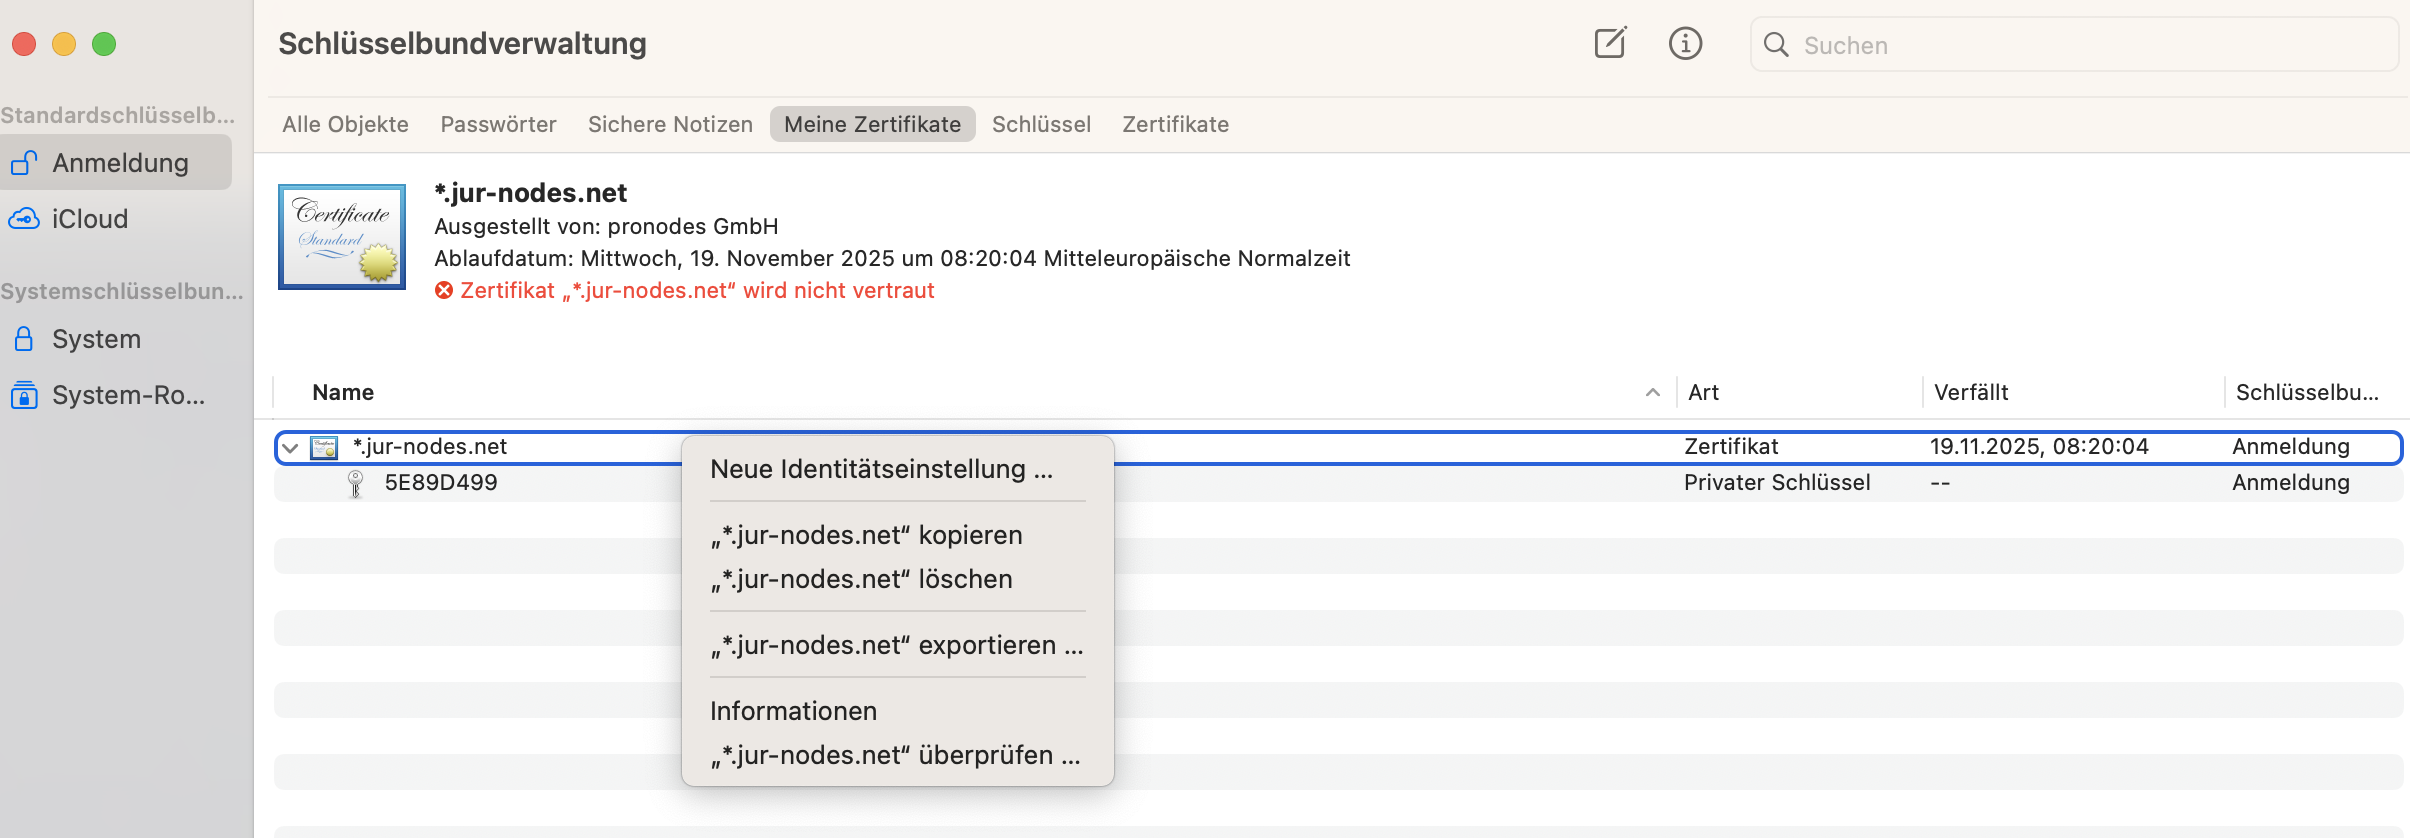This screenshot has height=838, width=2410.
Task: Choose Neue Identitätseinstellung from context menu
Action: click(881, 469)
